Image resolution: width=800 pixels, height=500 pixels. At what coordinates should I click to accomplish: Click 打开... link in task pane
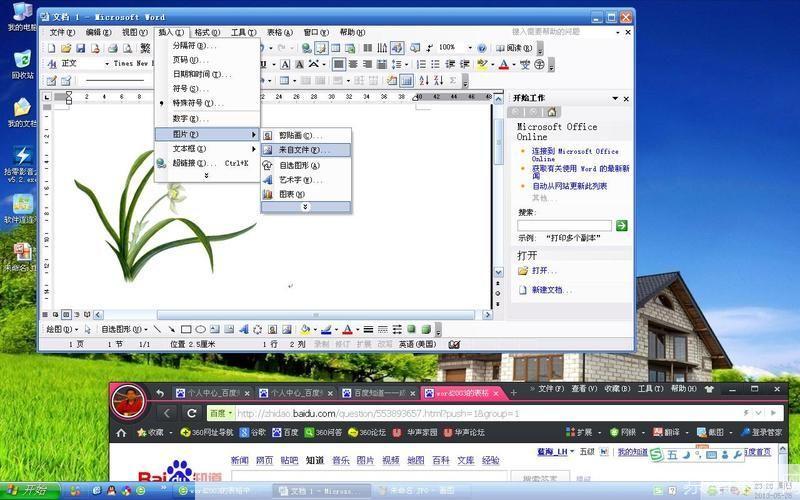[544, 270]
